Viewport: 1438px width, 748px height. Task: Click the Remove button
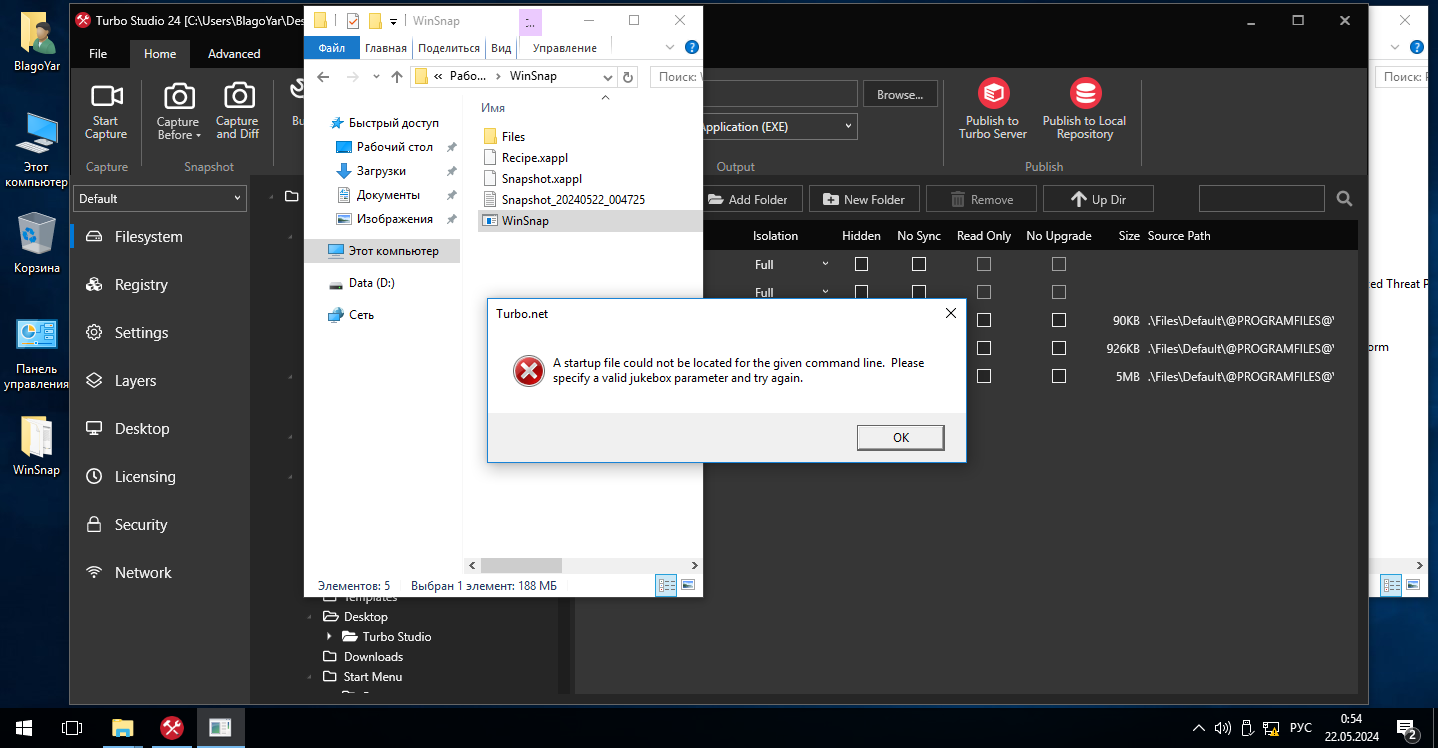point(981,199)
